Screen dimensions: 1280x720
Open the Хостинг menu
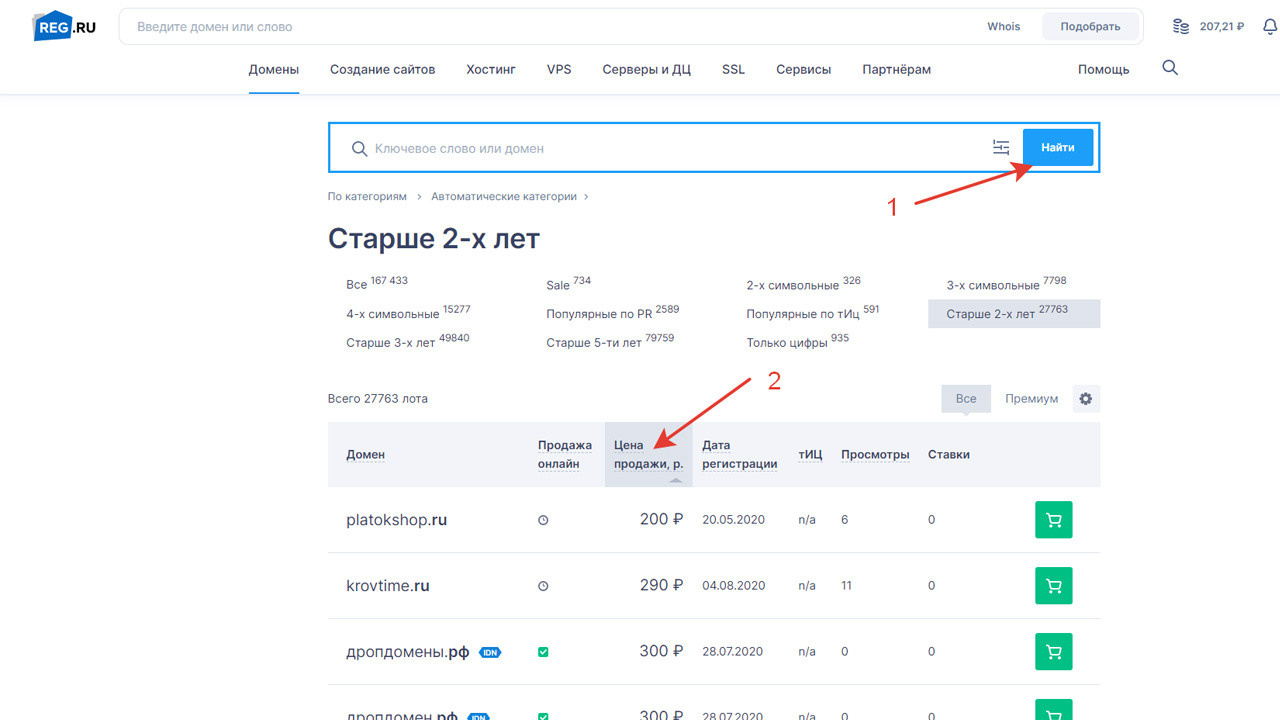point(490,69)
